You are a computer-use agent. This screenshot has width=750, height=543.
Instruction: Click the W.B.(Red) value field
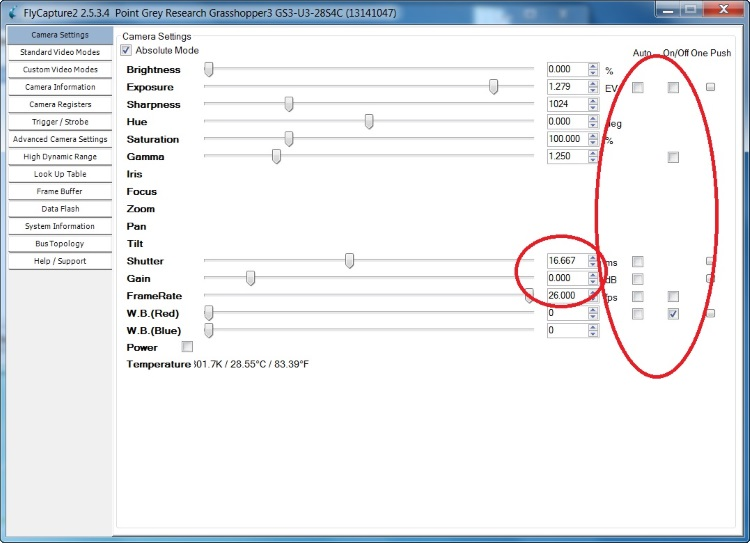(567, 313)
